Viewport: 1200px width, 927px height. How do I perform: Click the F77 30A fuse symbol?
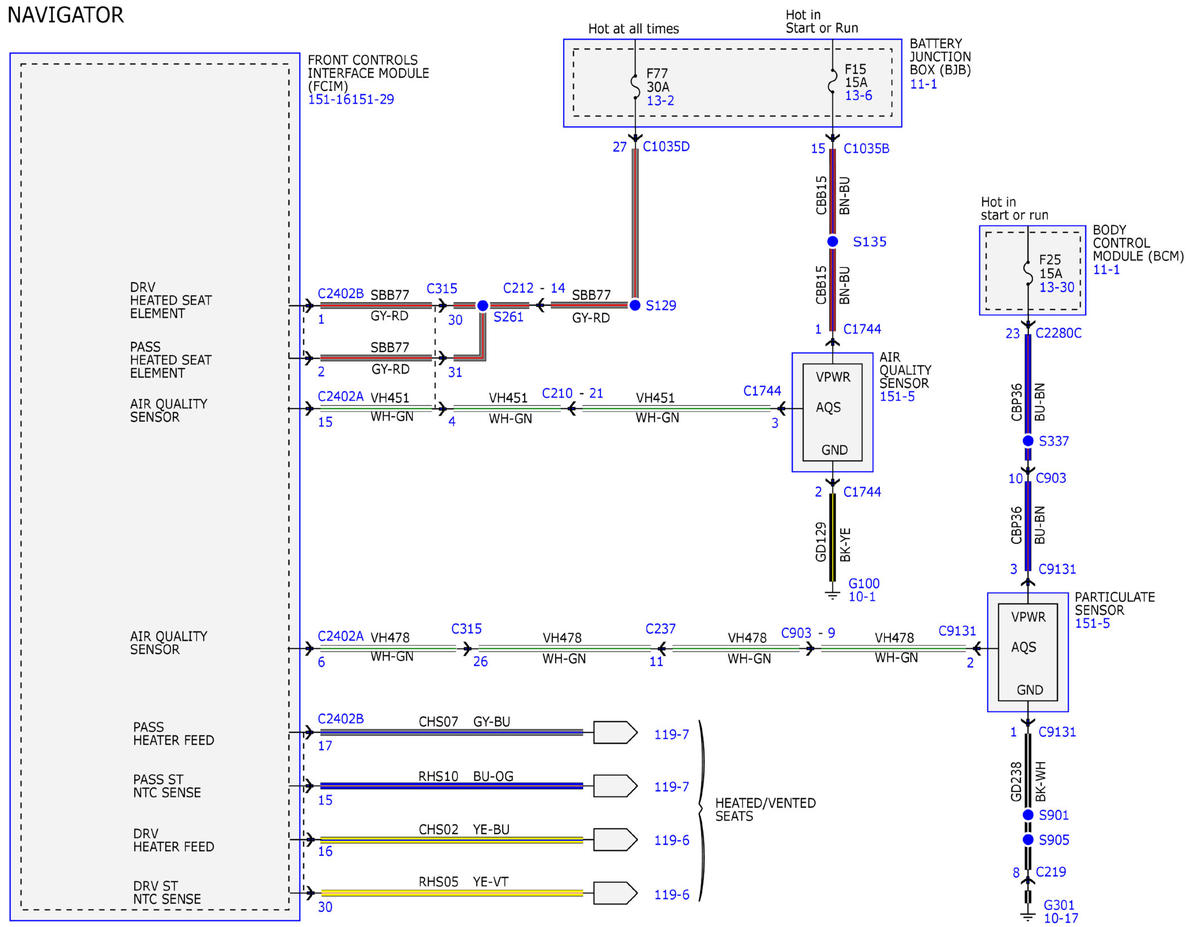point(634,86)
